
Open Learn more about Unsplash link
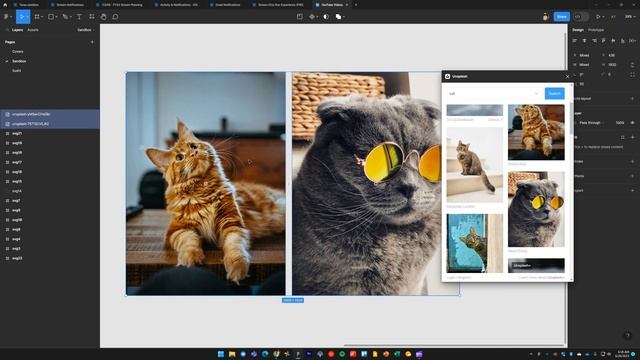542,278
